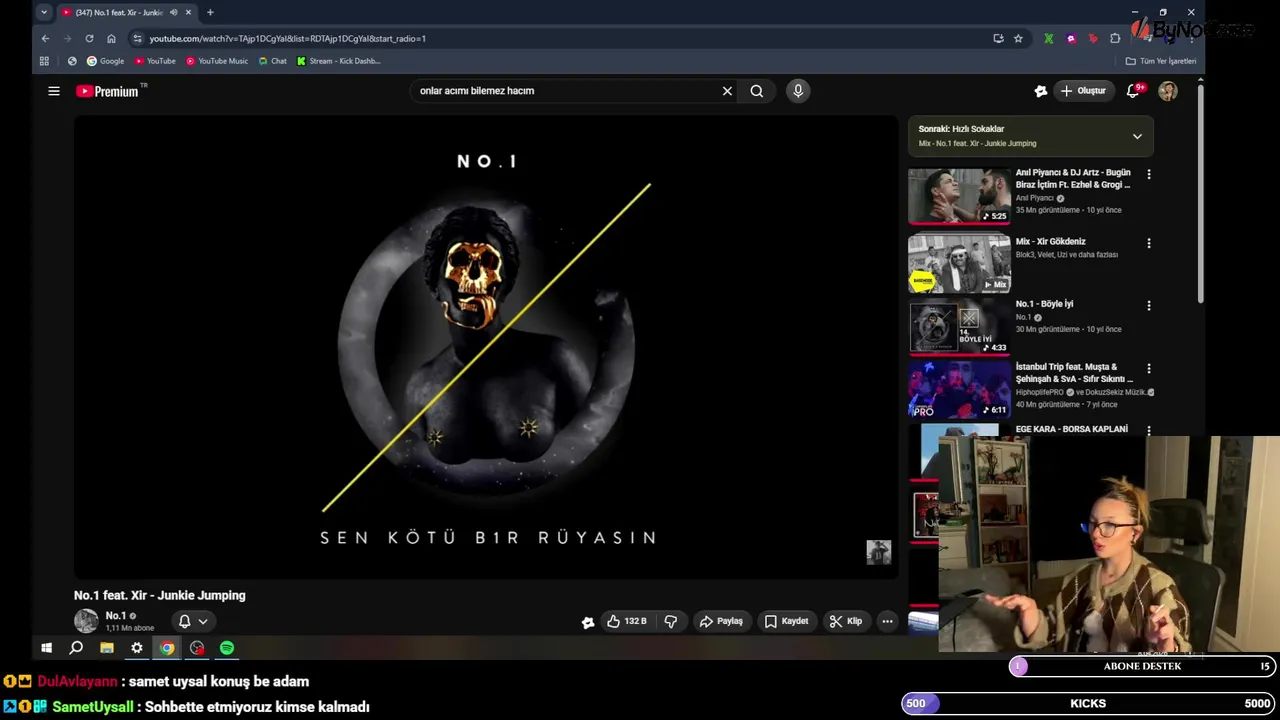Click the search magnifier button
The height and width of the screenshot is (720, 1280).
(757, 91)
